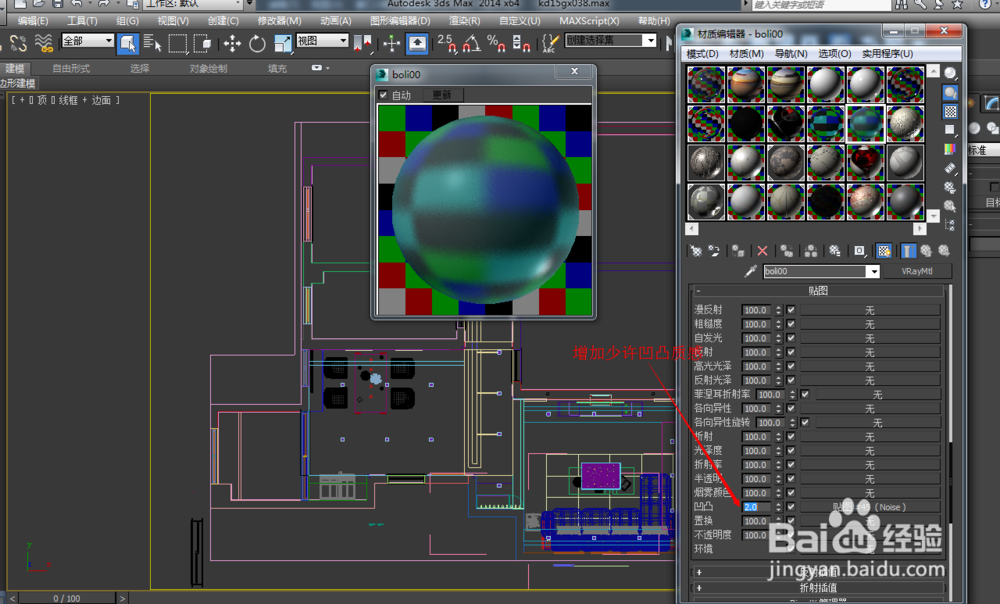The width and height of the screenshot is (1000, 604).
Task: Uncheck the 菲涅耳折射率 map checkbox
Action: [805, 394]
